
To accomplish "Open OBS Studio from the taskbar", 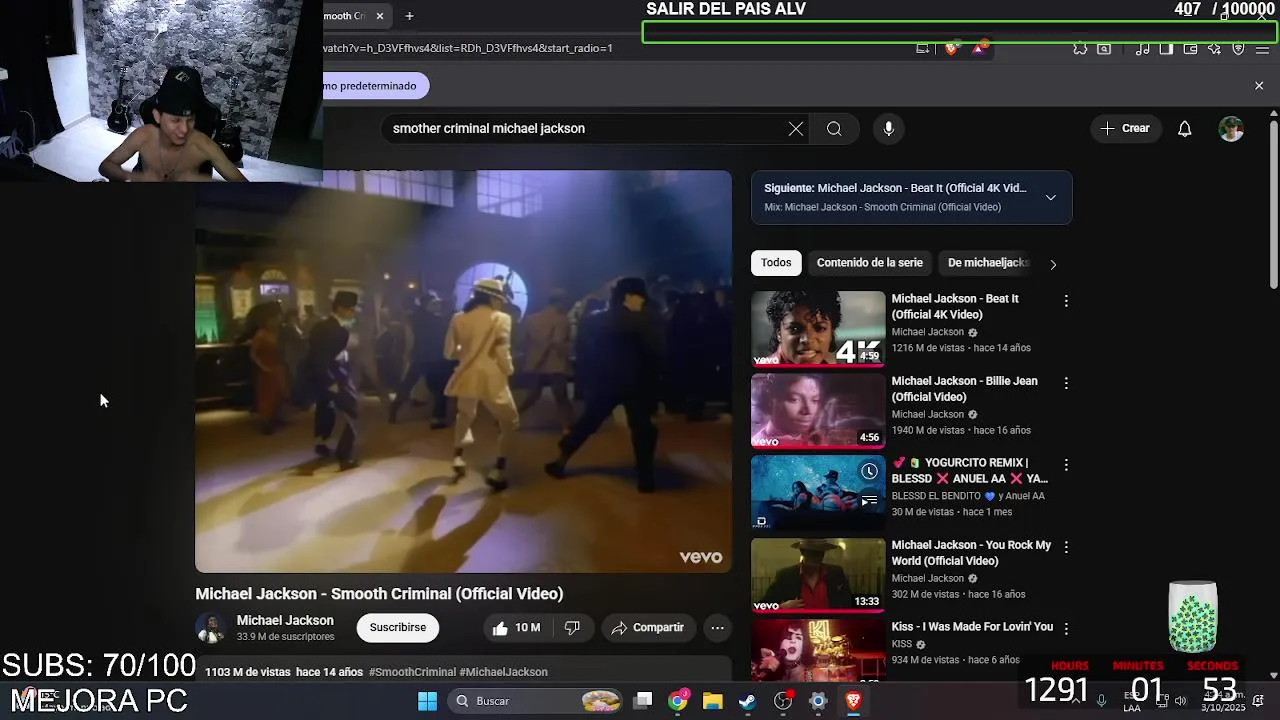I will click(x=783, y=701).
